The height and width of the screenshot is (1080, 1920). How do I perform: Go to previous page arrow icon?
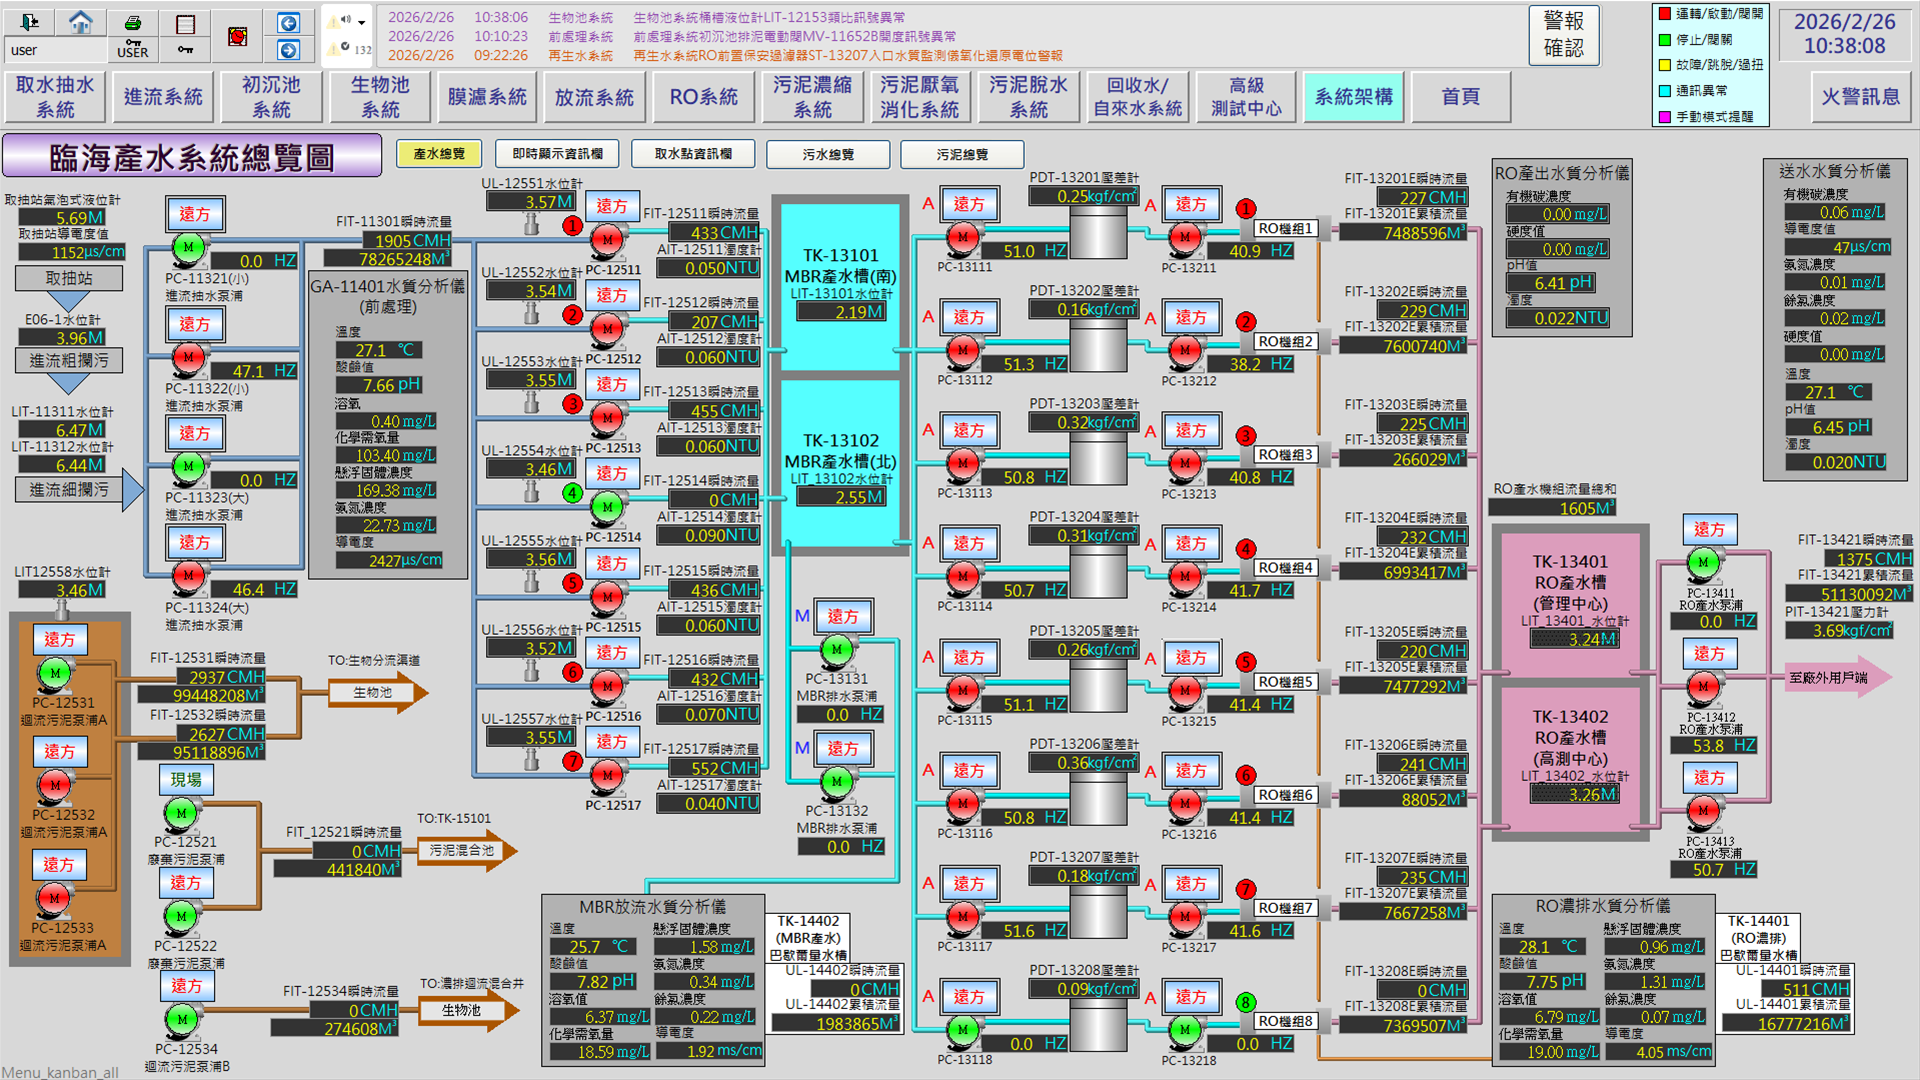click(x=288, y=22)
